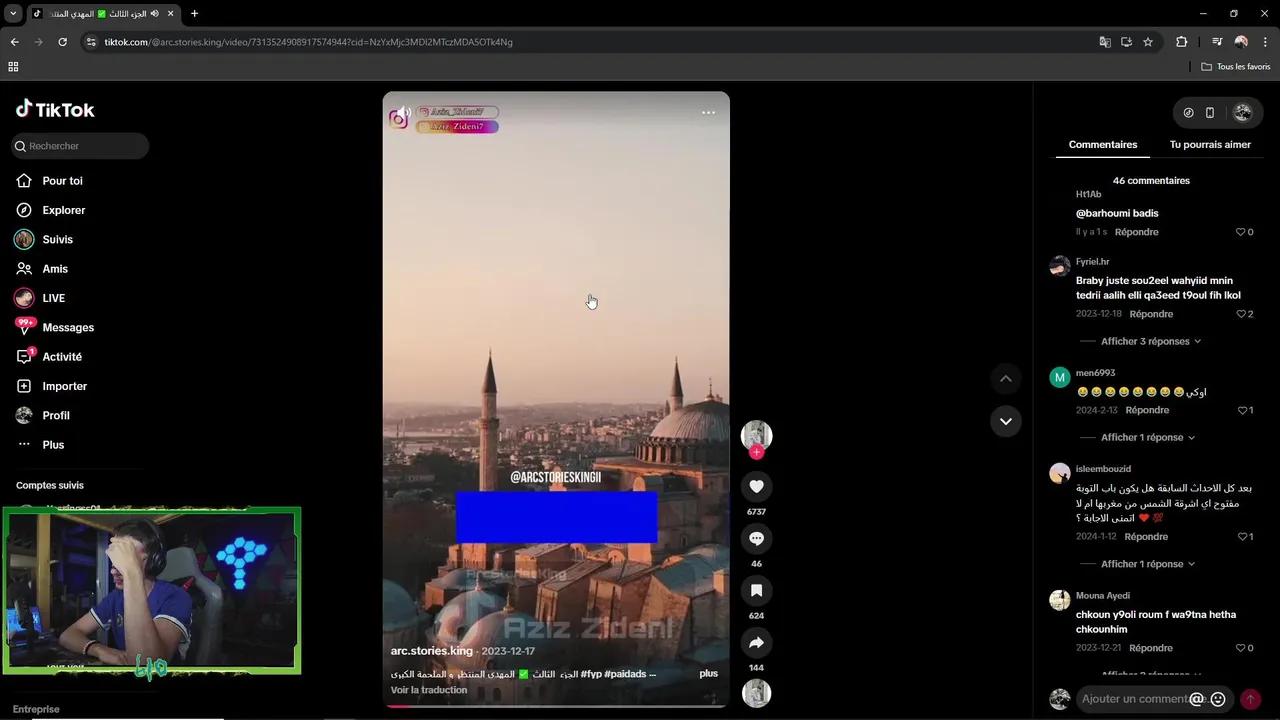The height and width of the screenshot is (720, 1280).
Task: Bookmark the video to favorites
Action: coord(756,590)
